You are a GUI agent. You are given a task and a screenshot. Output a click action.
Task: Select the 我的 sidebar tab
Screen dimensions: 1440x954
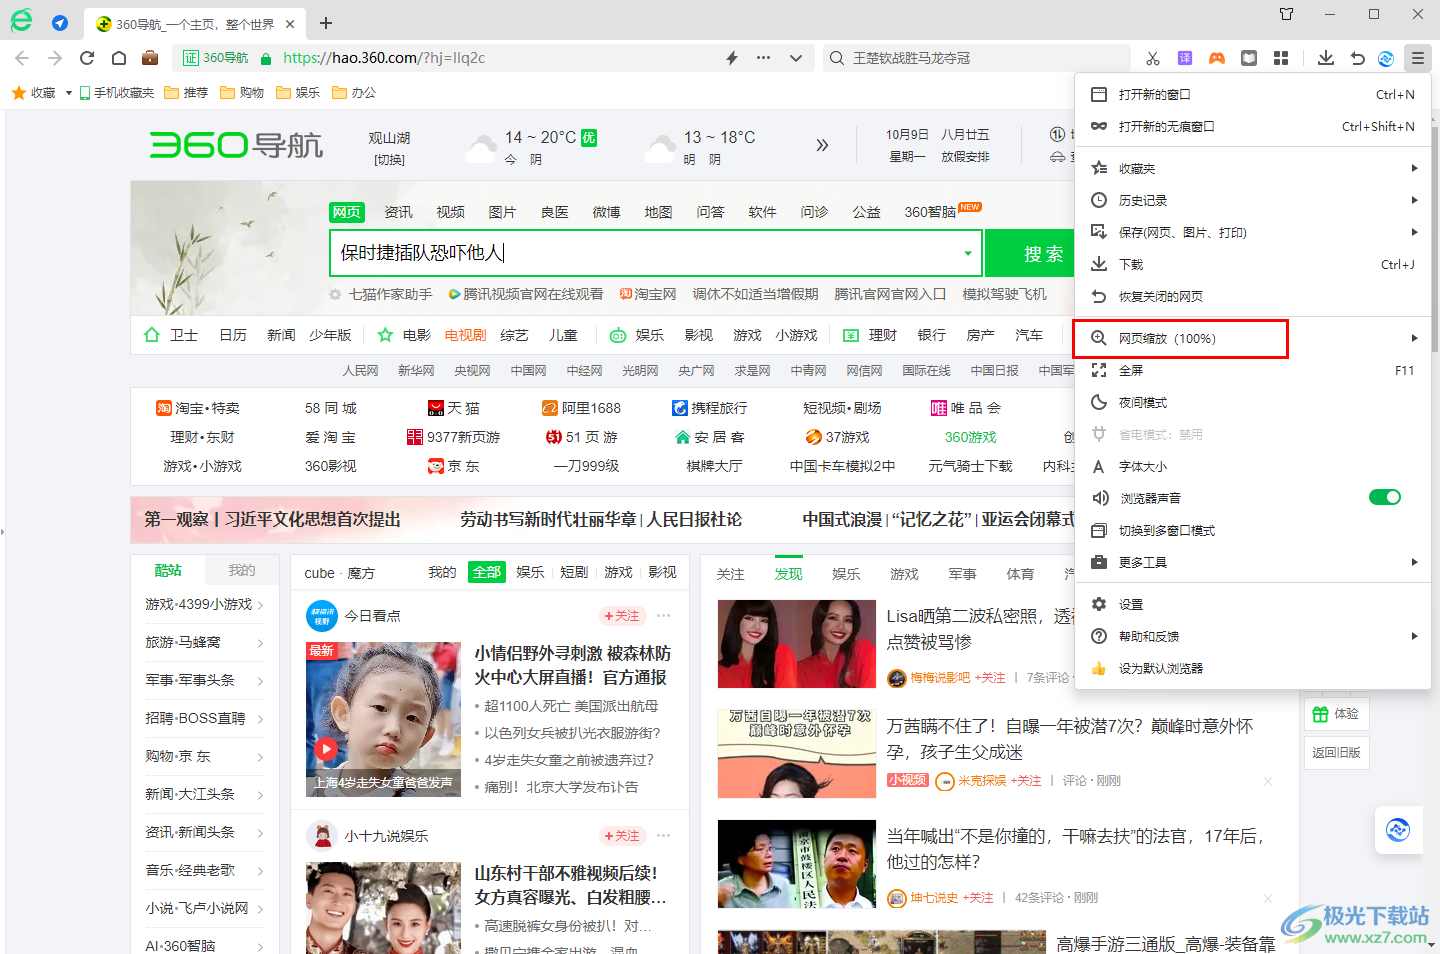click(x=241, y=570)
